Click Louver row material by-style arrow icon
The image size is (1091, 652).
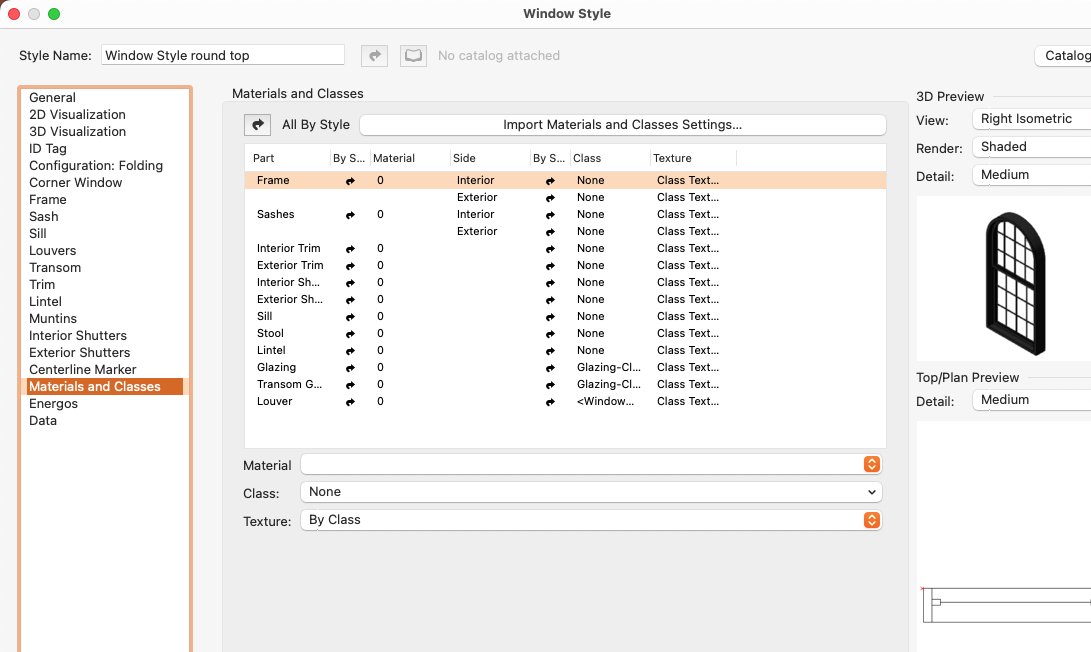coord(350,402)
